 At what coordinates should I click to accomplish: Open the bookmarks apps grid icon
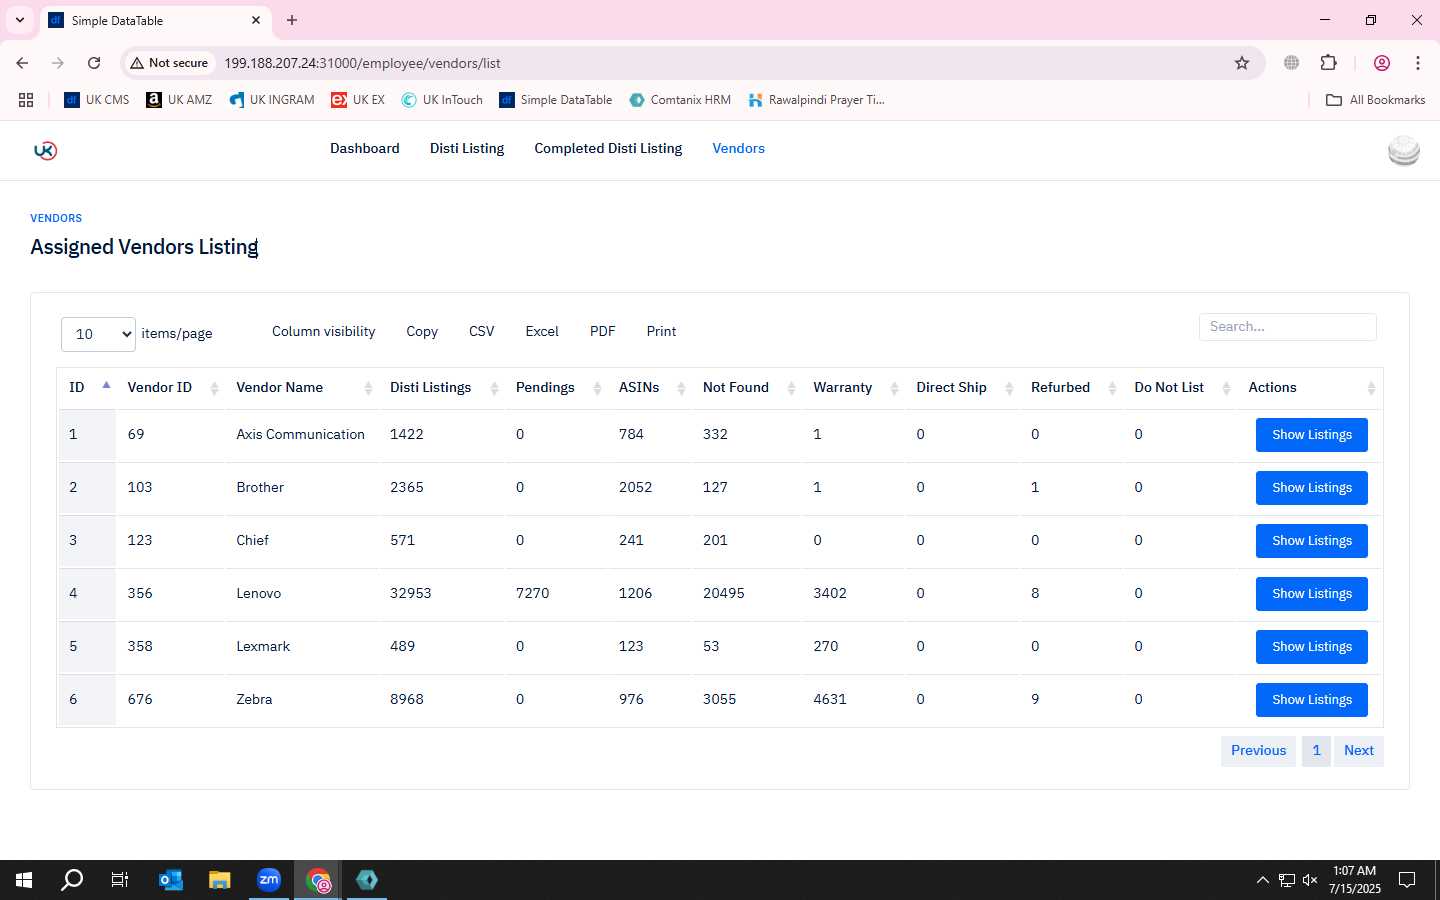pos(26,100)
